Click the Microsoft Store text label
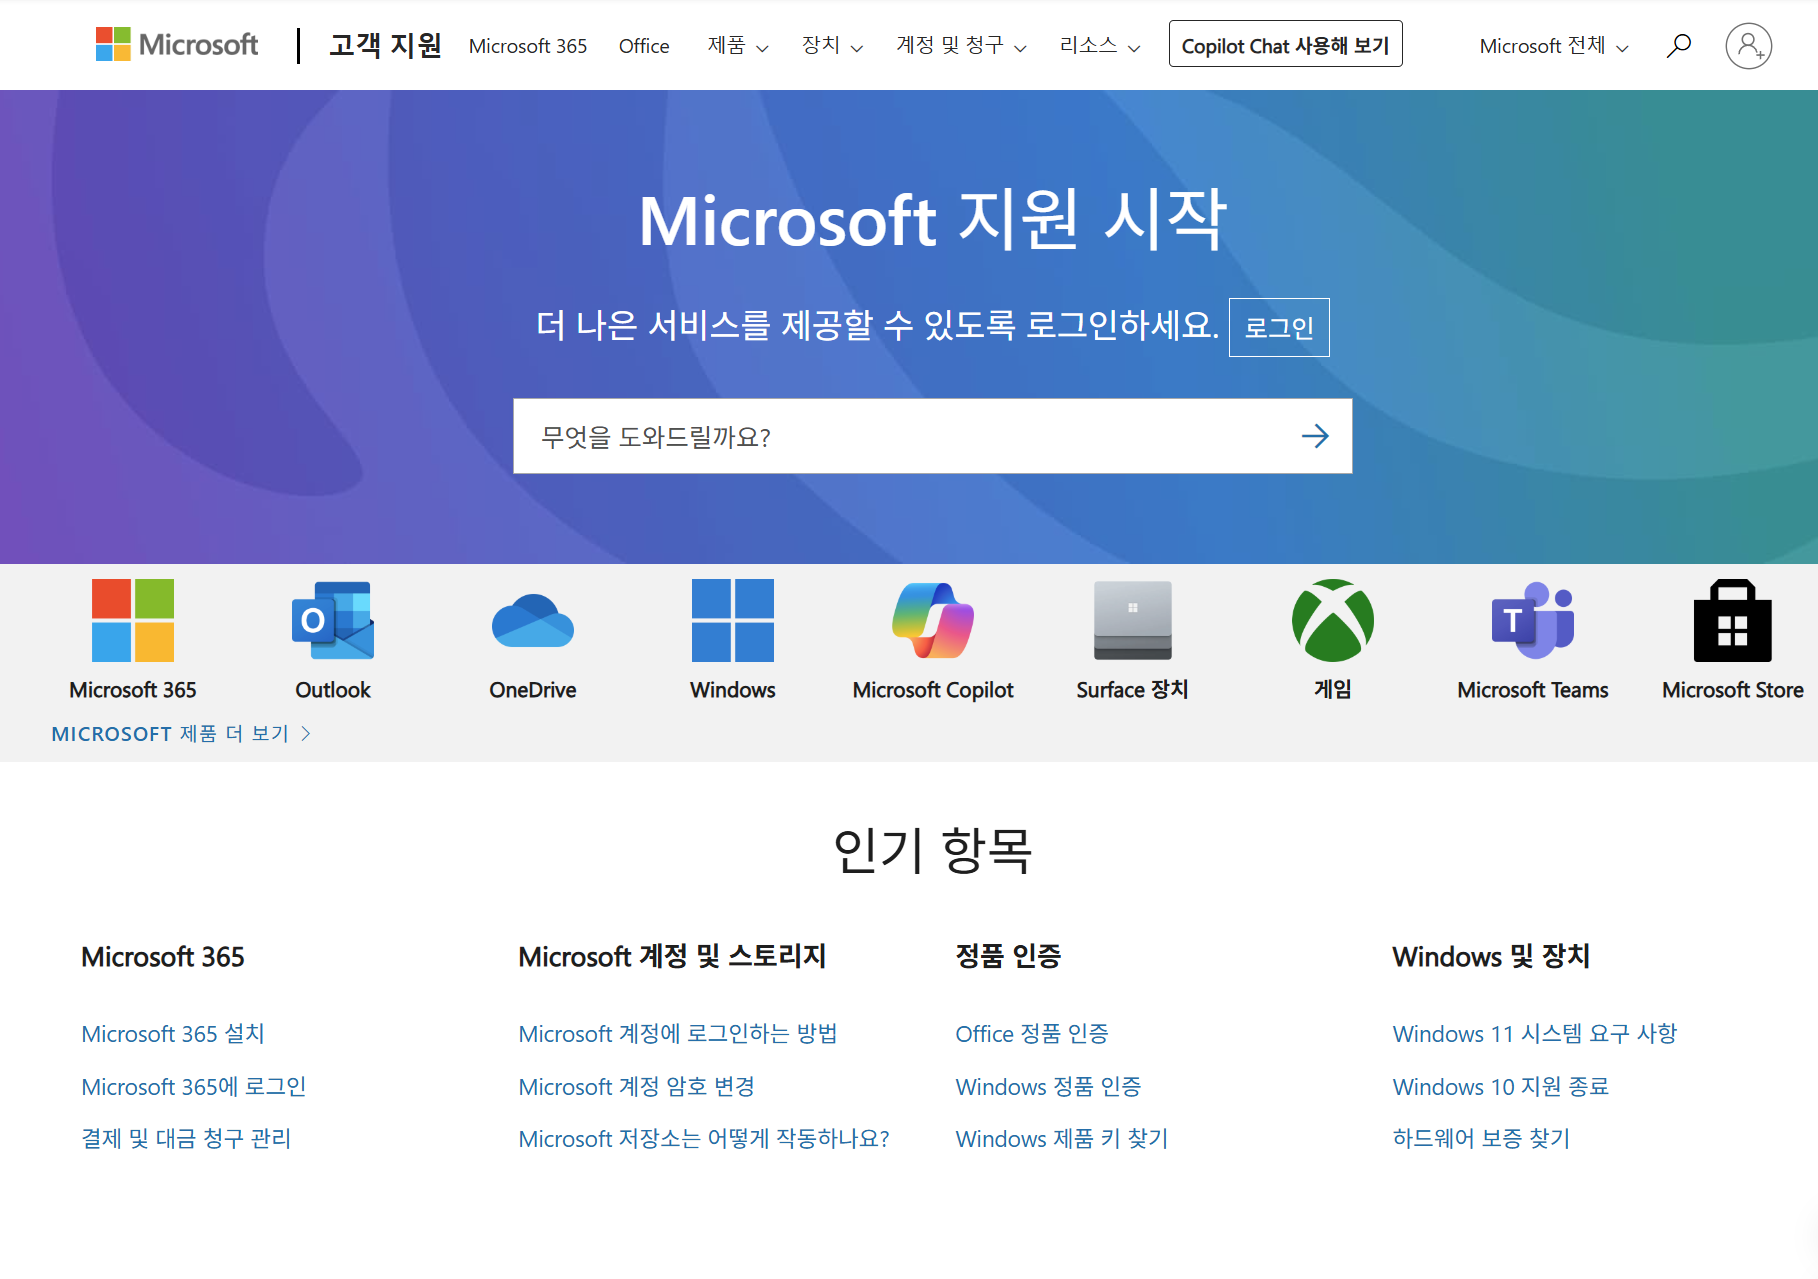The height and width of the screenshot is (1279, 1818). click(x=1733, y=690)
